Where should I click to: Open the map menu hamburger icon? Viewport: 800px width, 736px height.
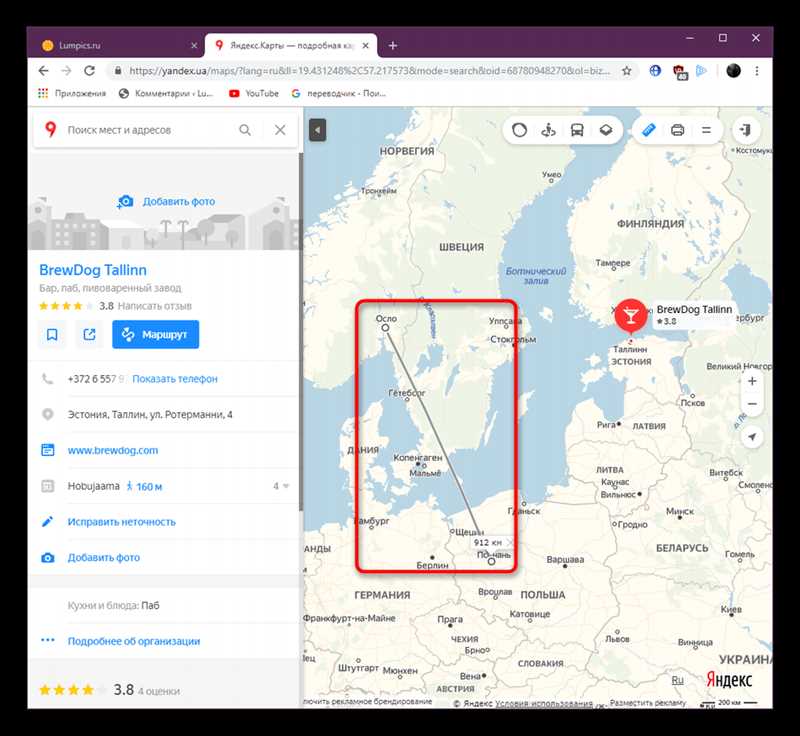[x=706, y=130]
